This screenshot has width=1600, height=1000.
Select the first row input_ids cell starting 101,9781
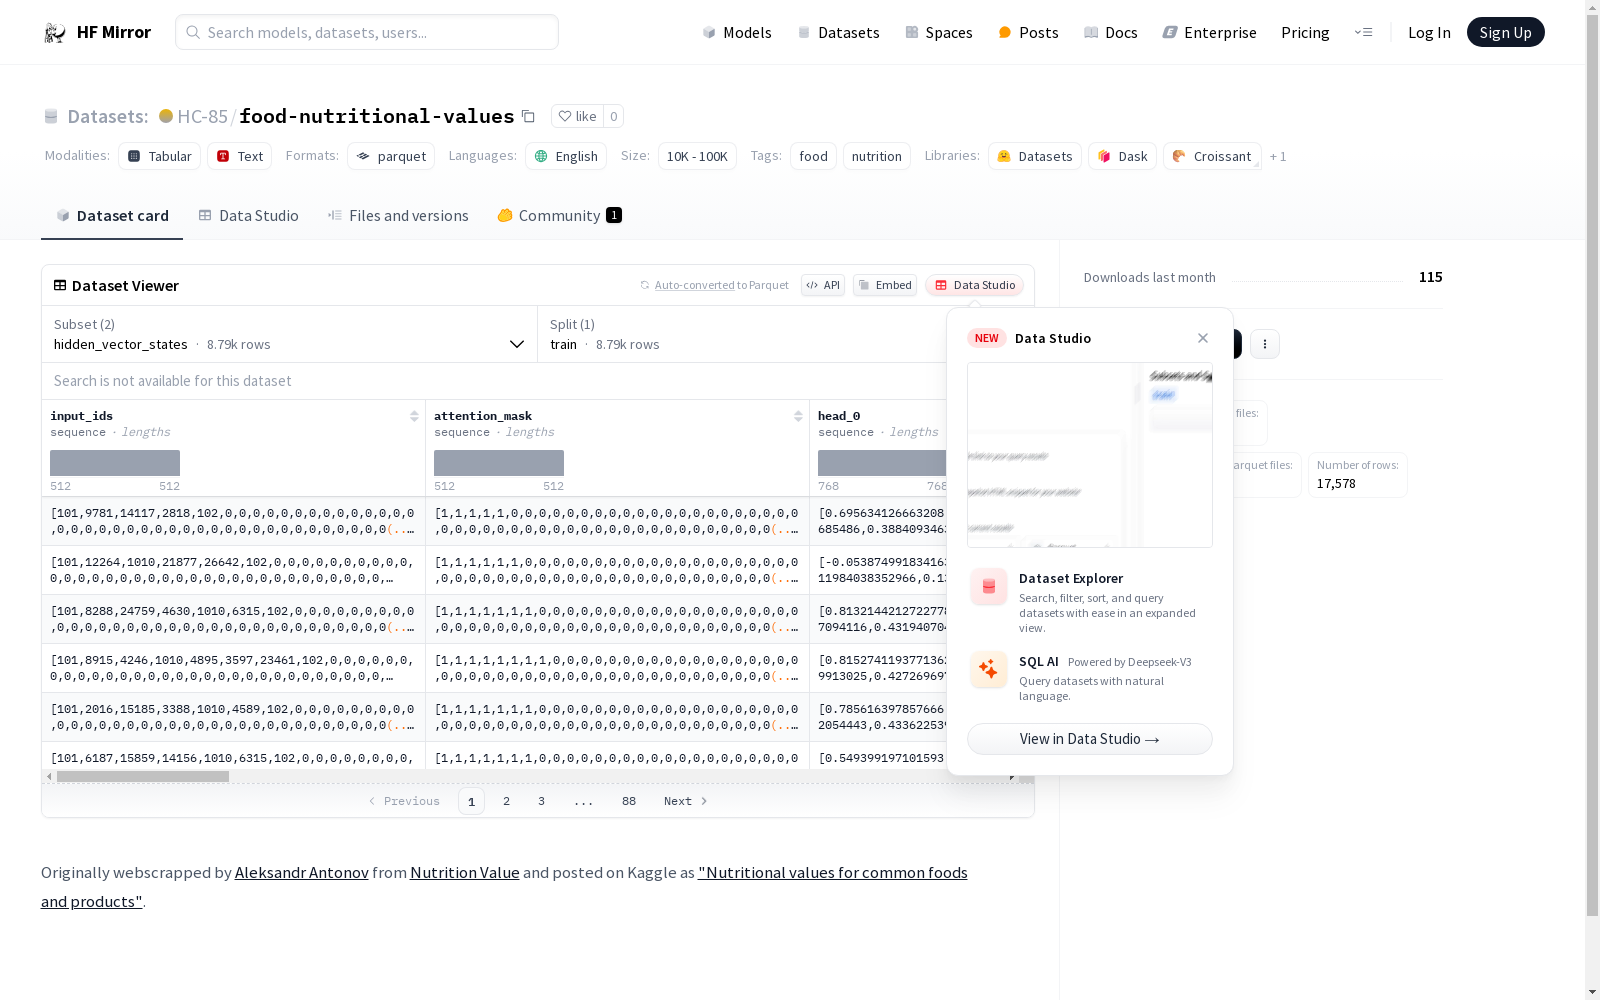(x=233, y=521)
